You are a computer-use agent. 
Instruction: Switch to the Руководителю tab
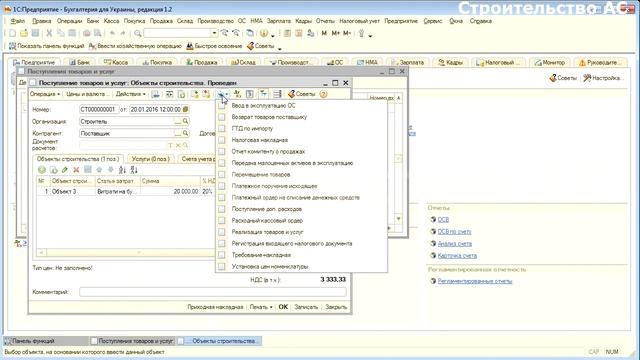point(600,62)
